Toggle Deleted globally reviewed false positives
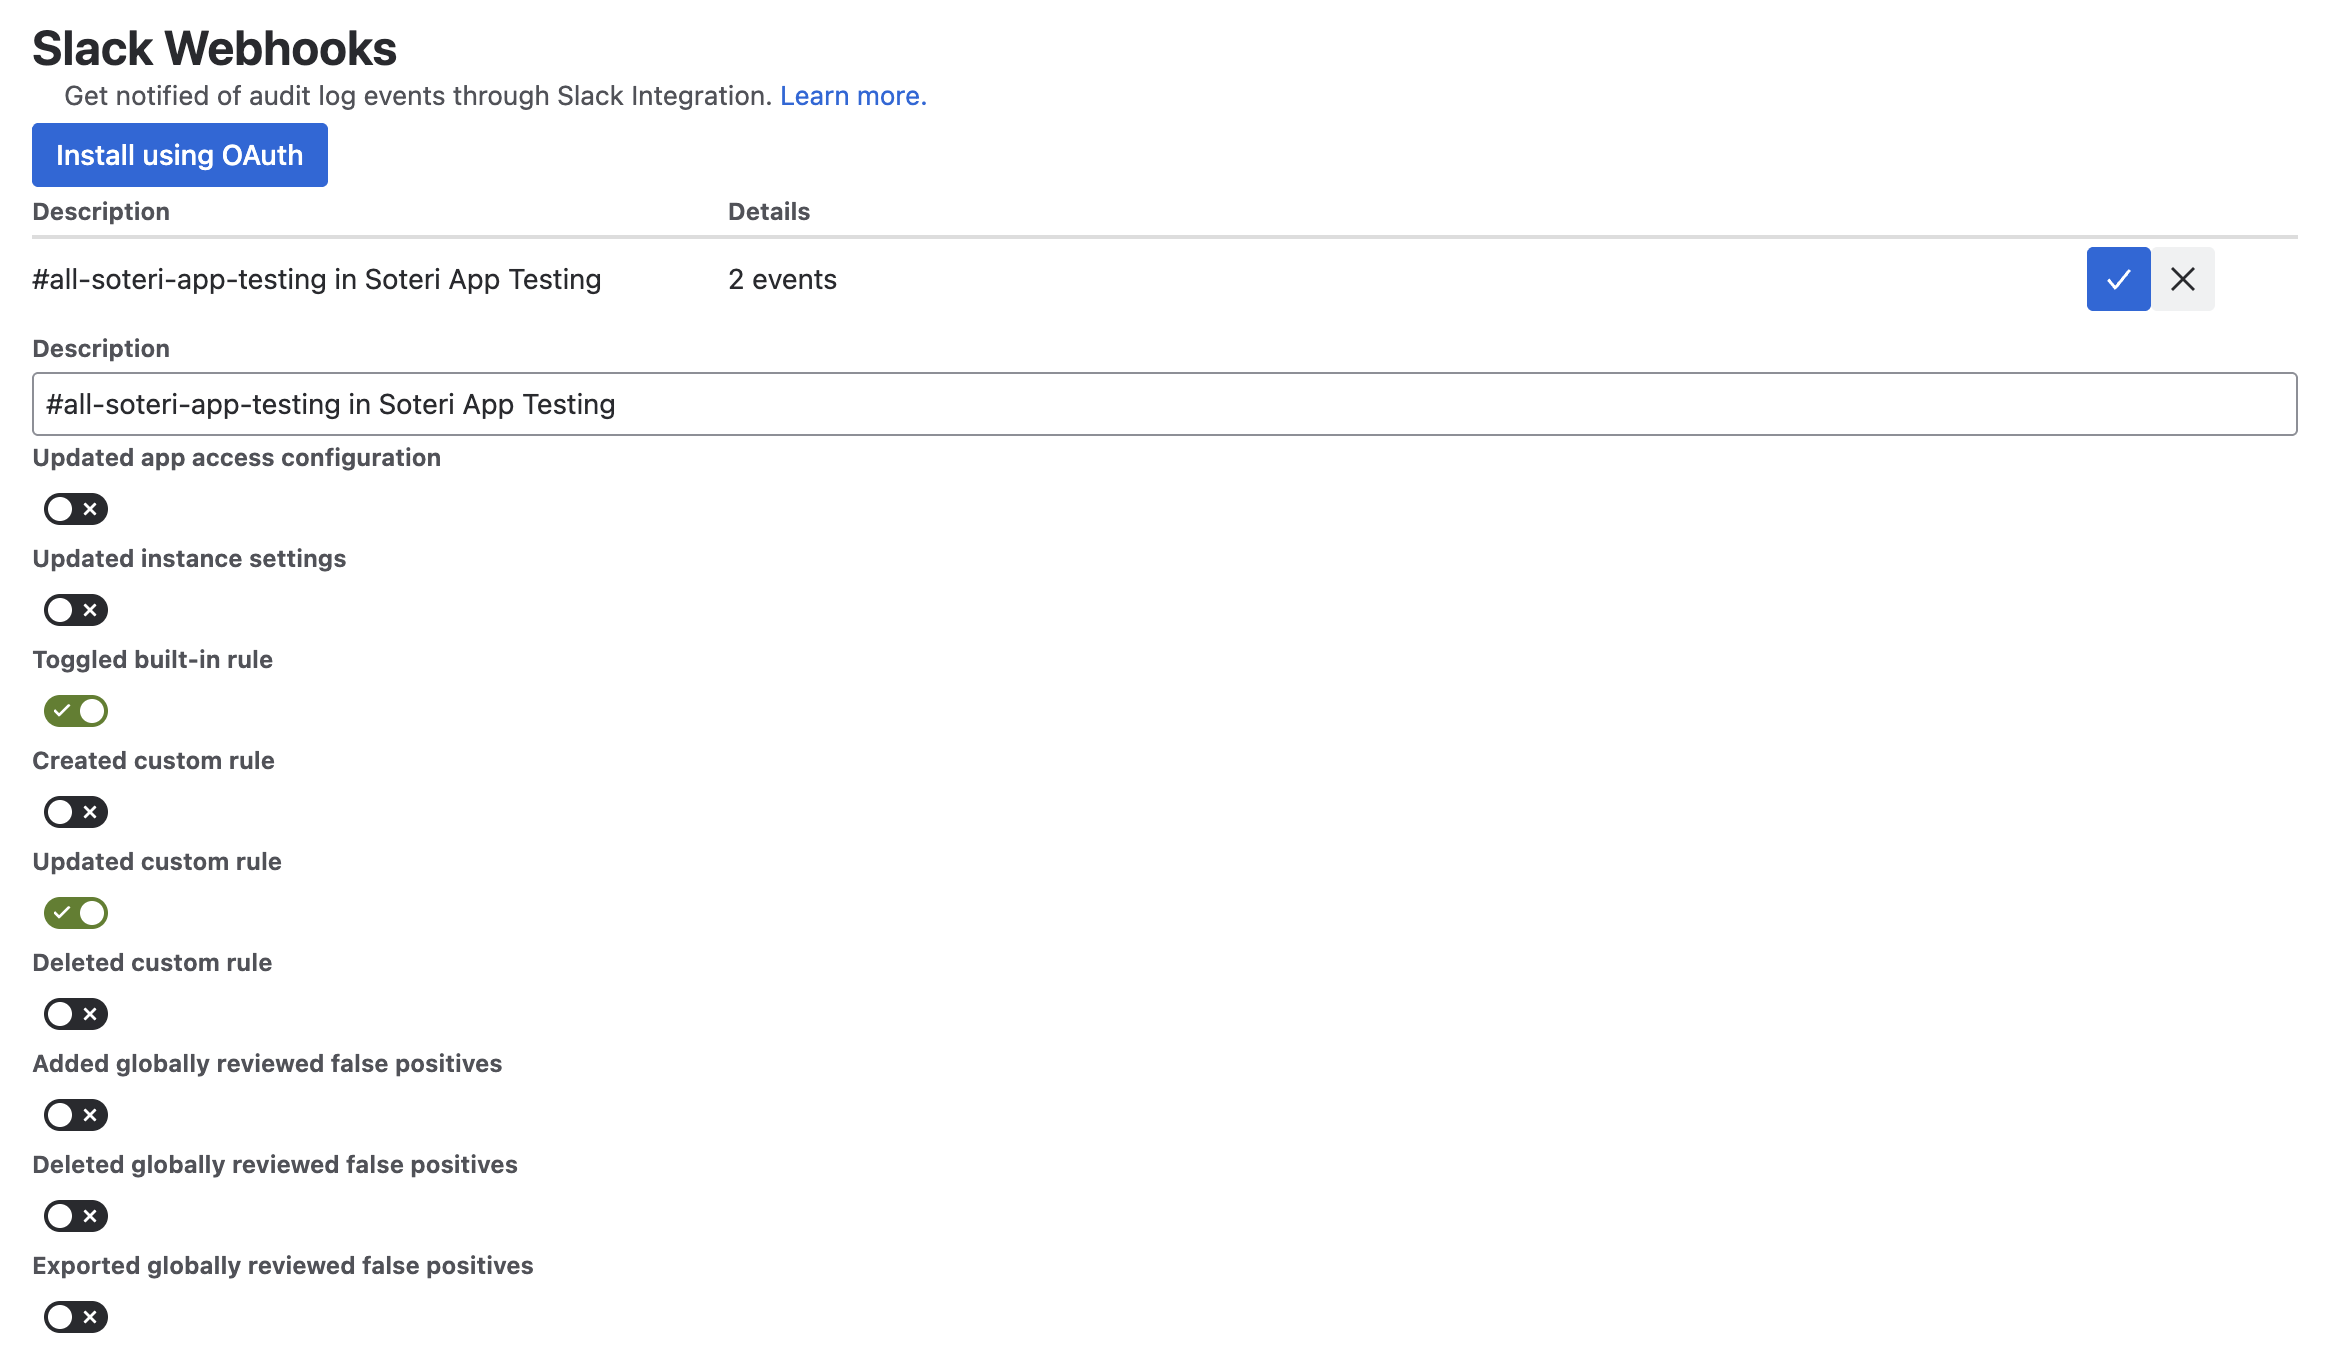 pyautogui.click(x=75, y=1216)
